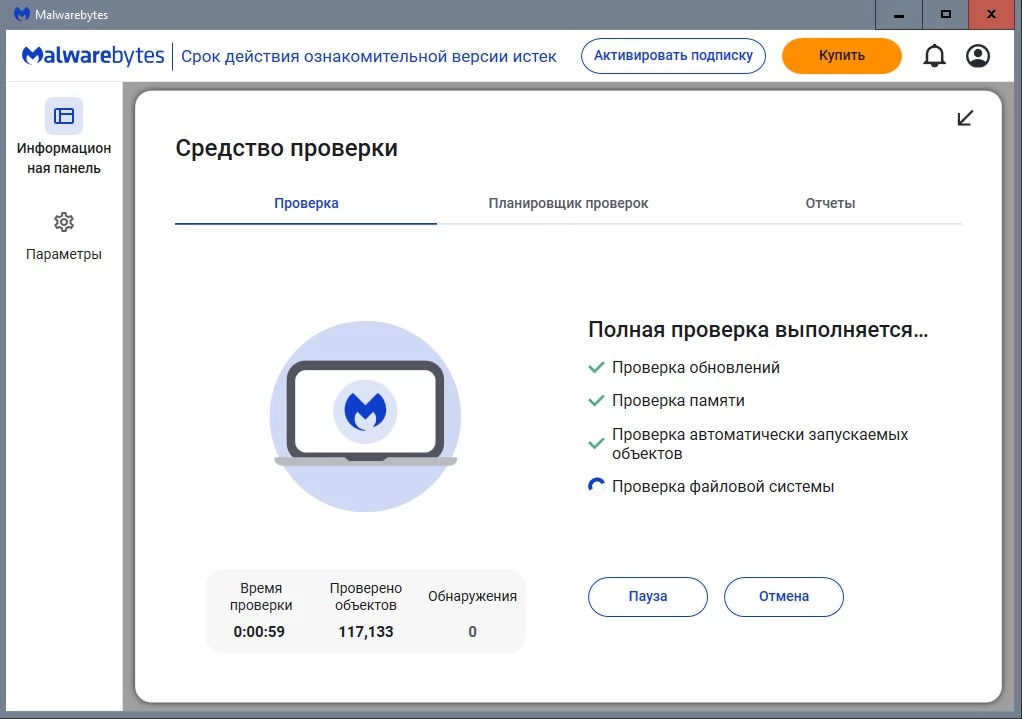
Task: Click the orange Купить button
Action: tap(841, 56)
